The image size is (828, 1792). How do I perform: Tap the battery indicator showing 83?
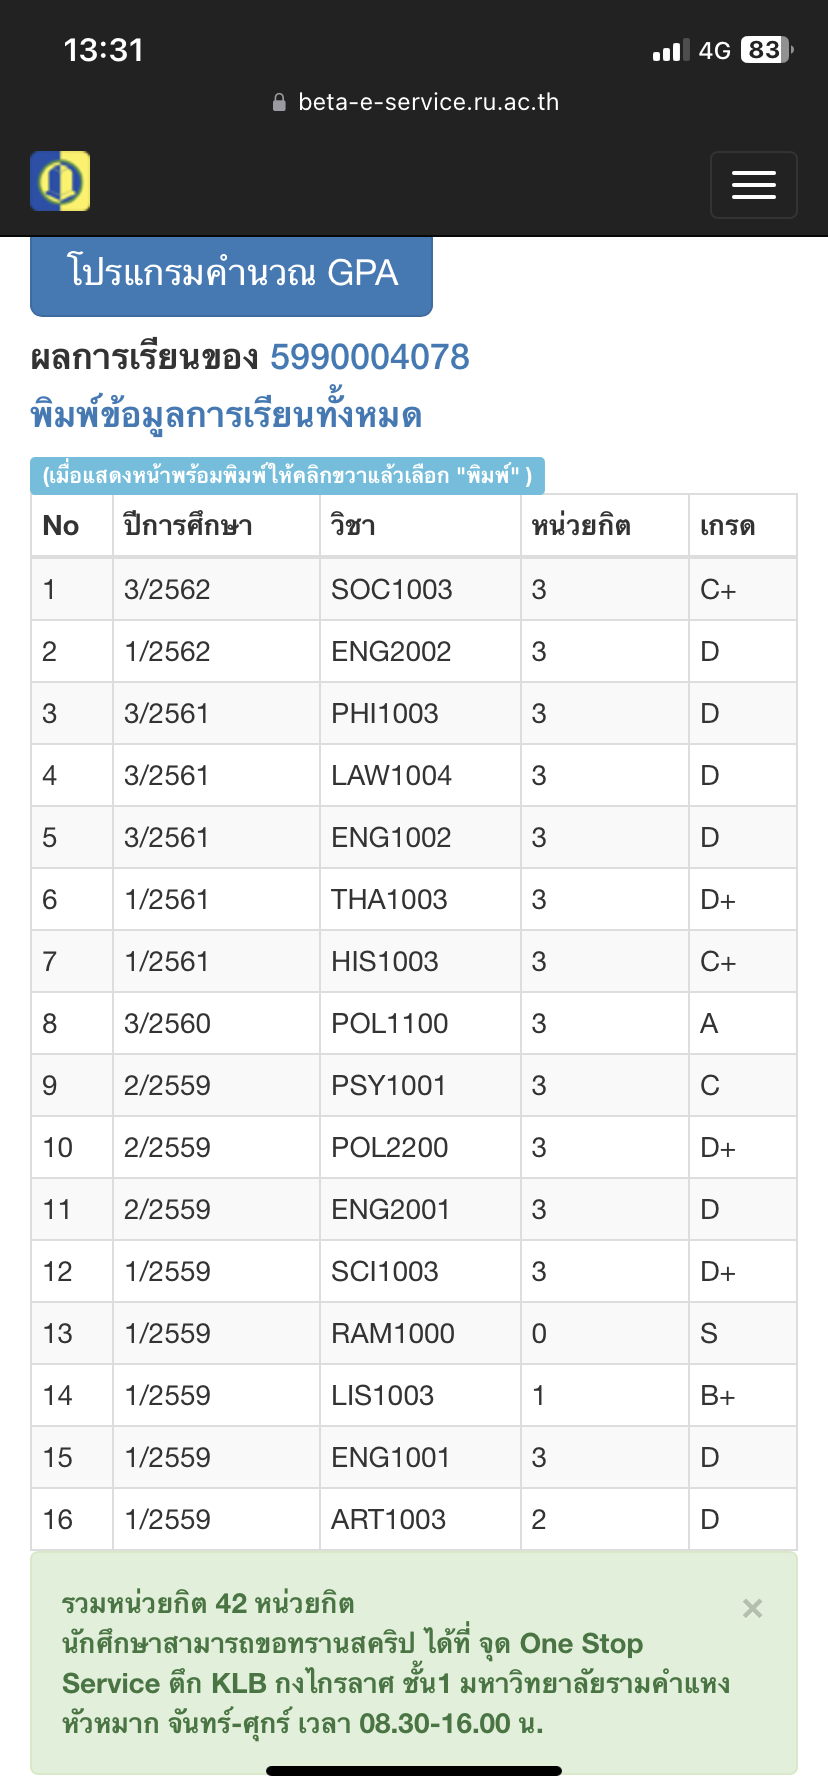click(x=767, y=50)
